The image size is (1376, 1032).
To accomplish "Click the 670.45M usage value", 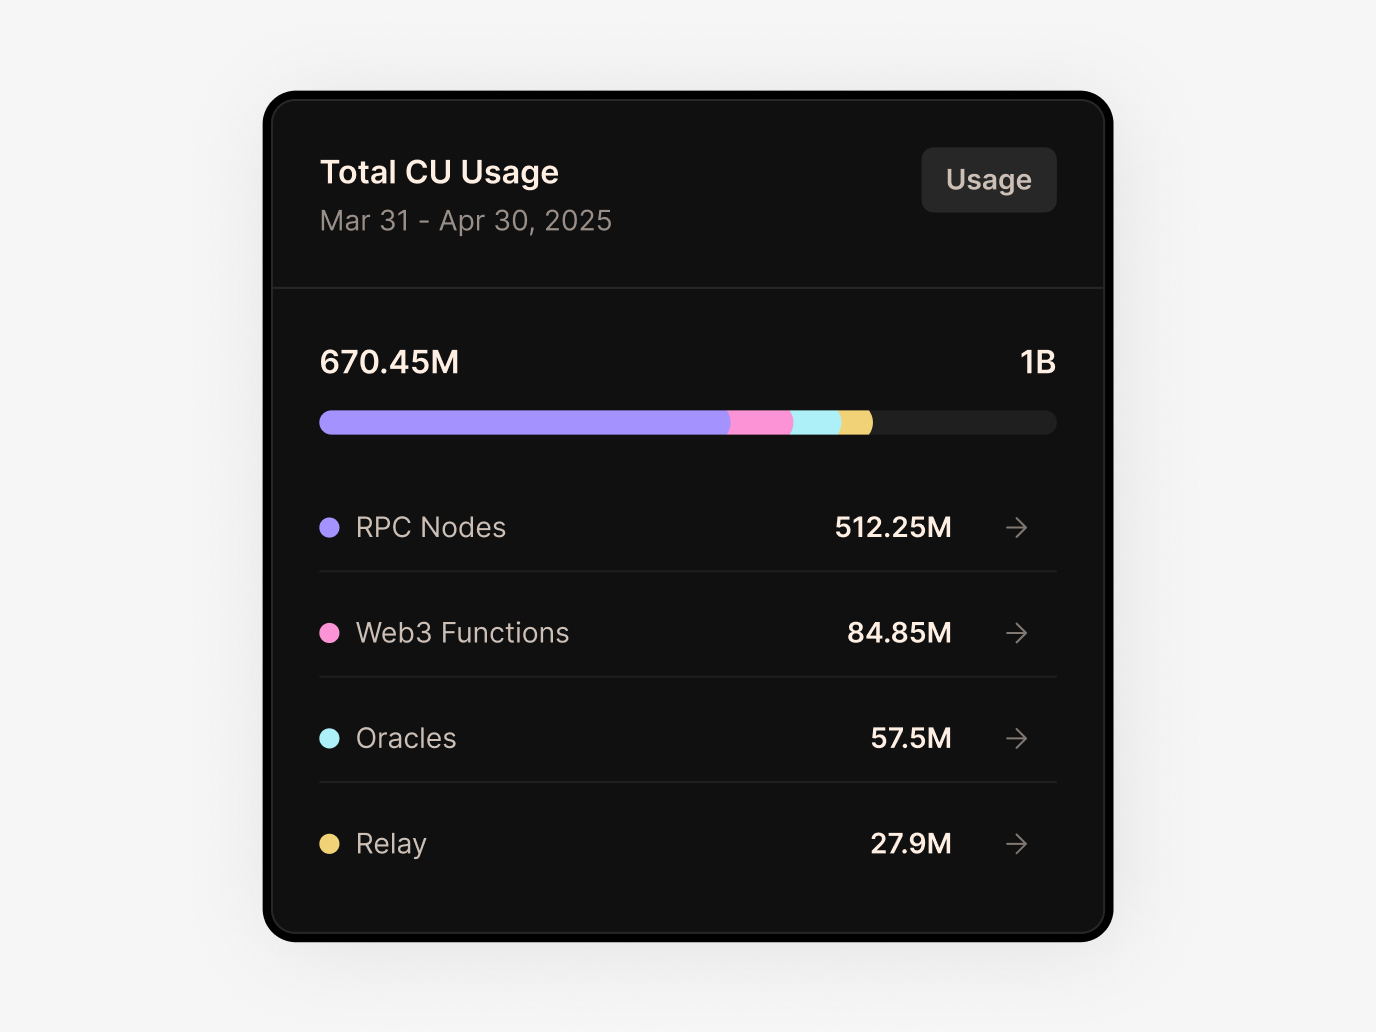I will (x=389, y=362).
